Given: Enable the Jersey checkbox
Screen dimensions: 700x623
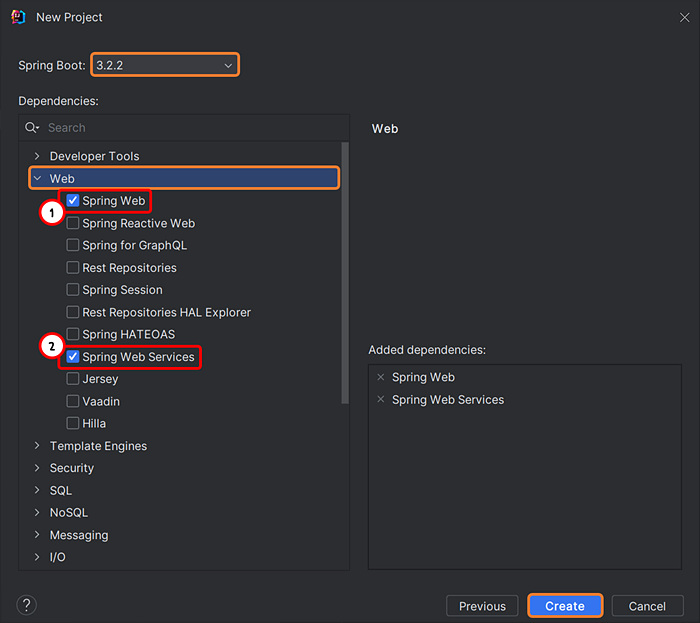Looking at the screenshot, I should click(x=72, y=378).
